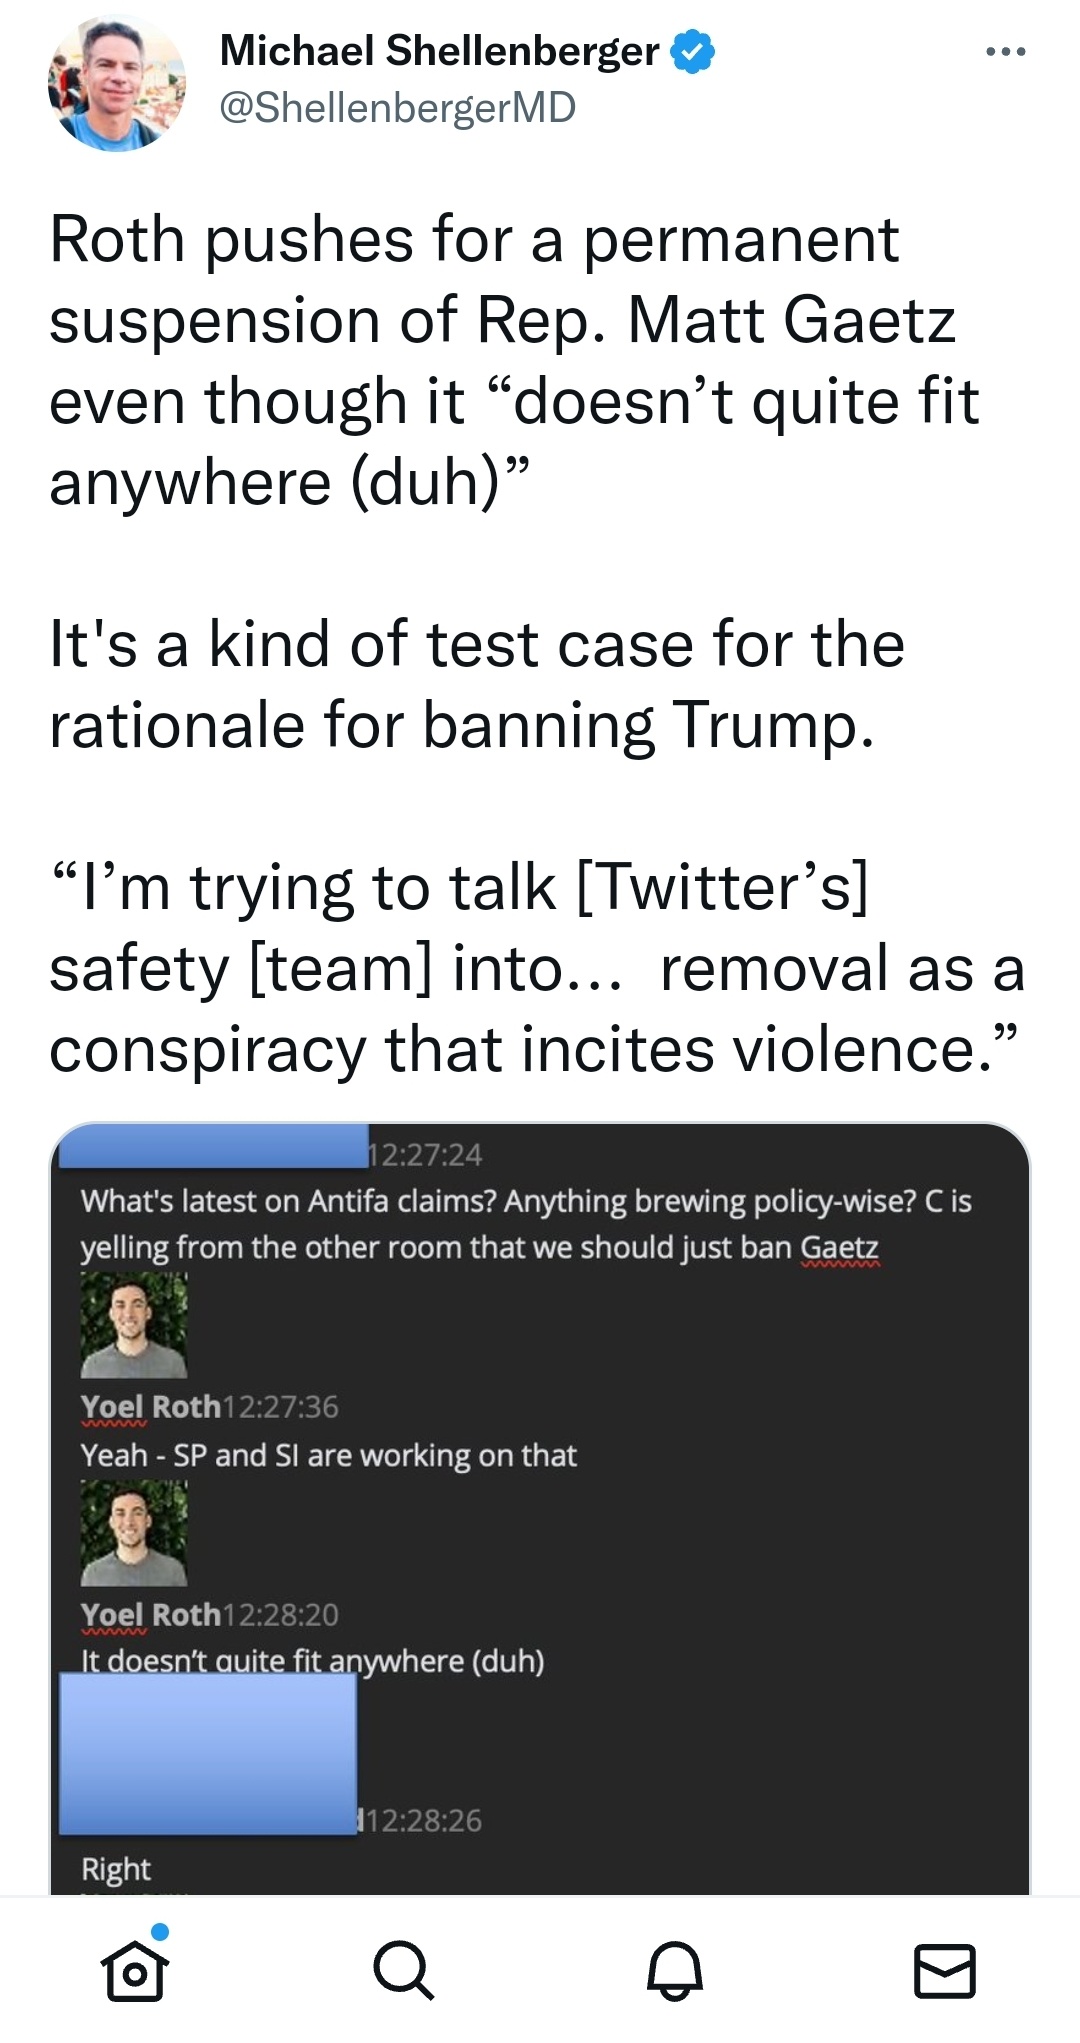Tap the Yoel Roth 12:28:20 name label
The width and height of the screenshot is (1080, 2043).
click(150, 1615)
